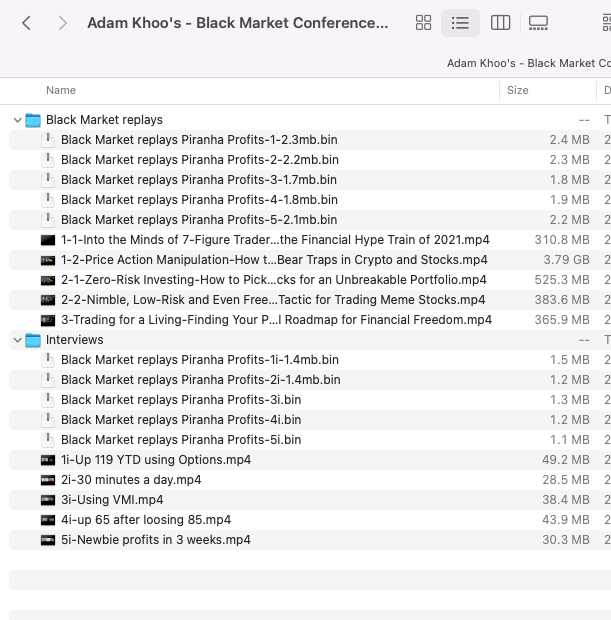This screenshot has height=620, width=611.
Task: Switch to icon grid view
Action: tap(423, 23)
